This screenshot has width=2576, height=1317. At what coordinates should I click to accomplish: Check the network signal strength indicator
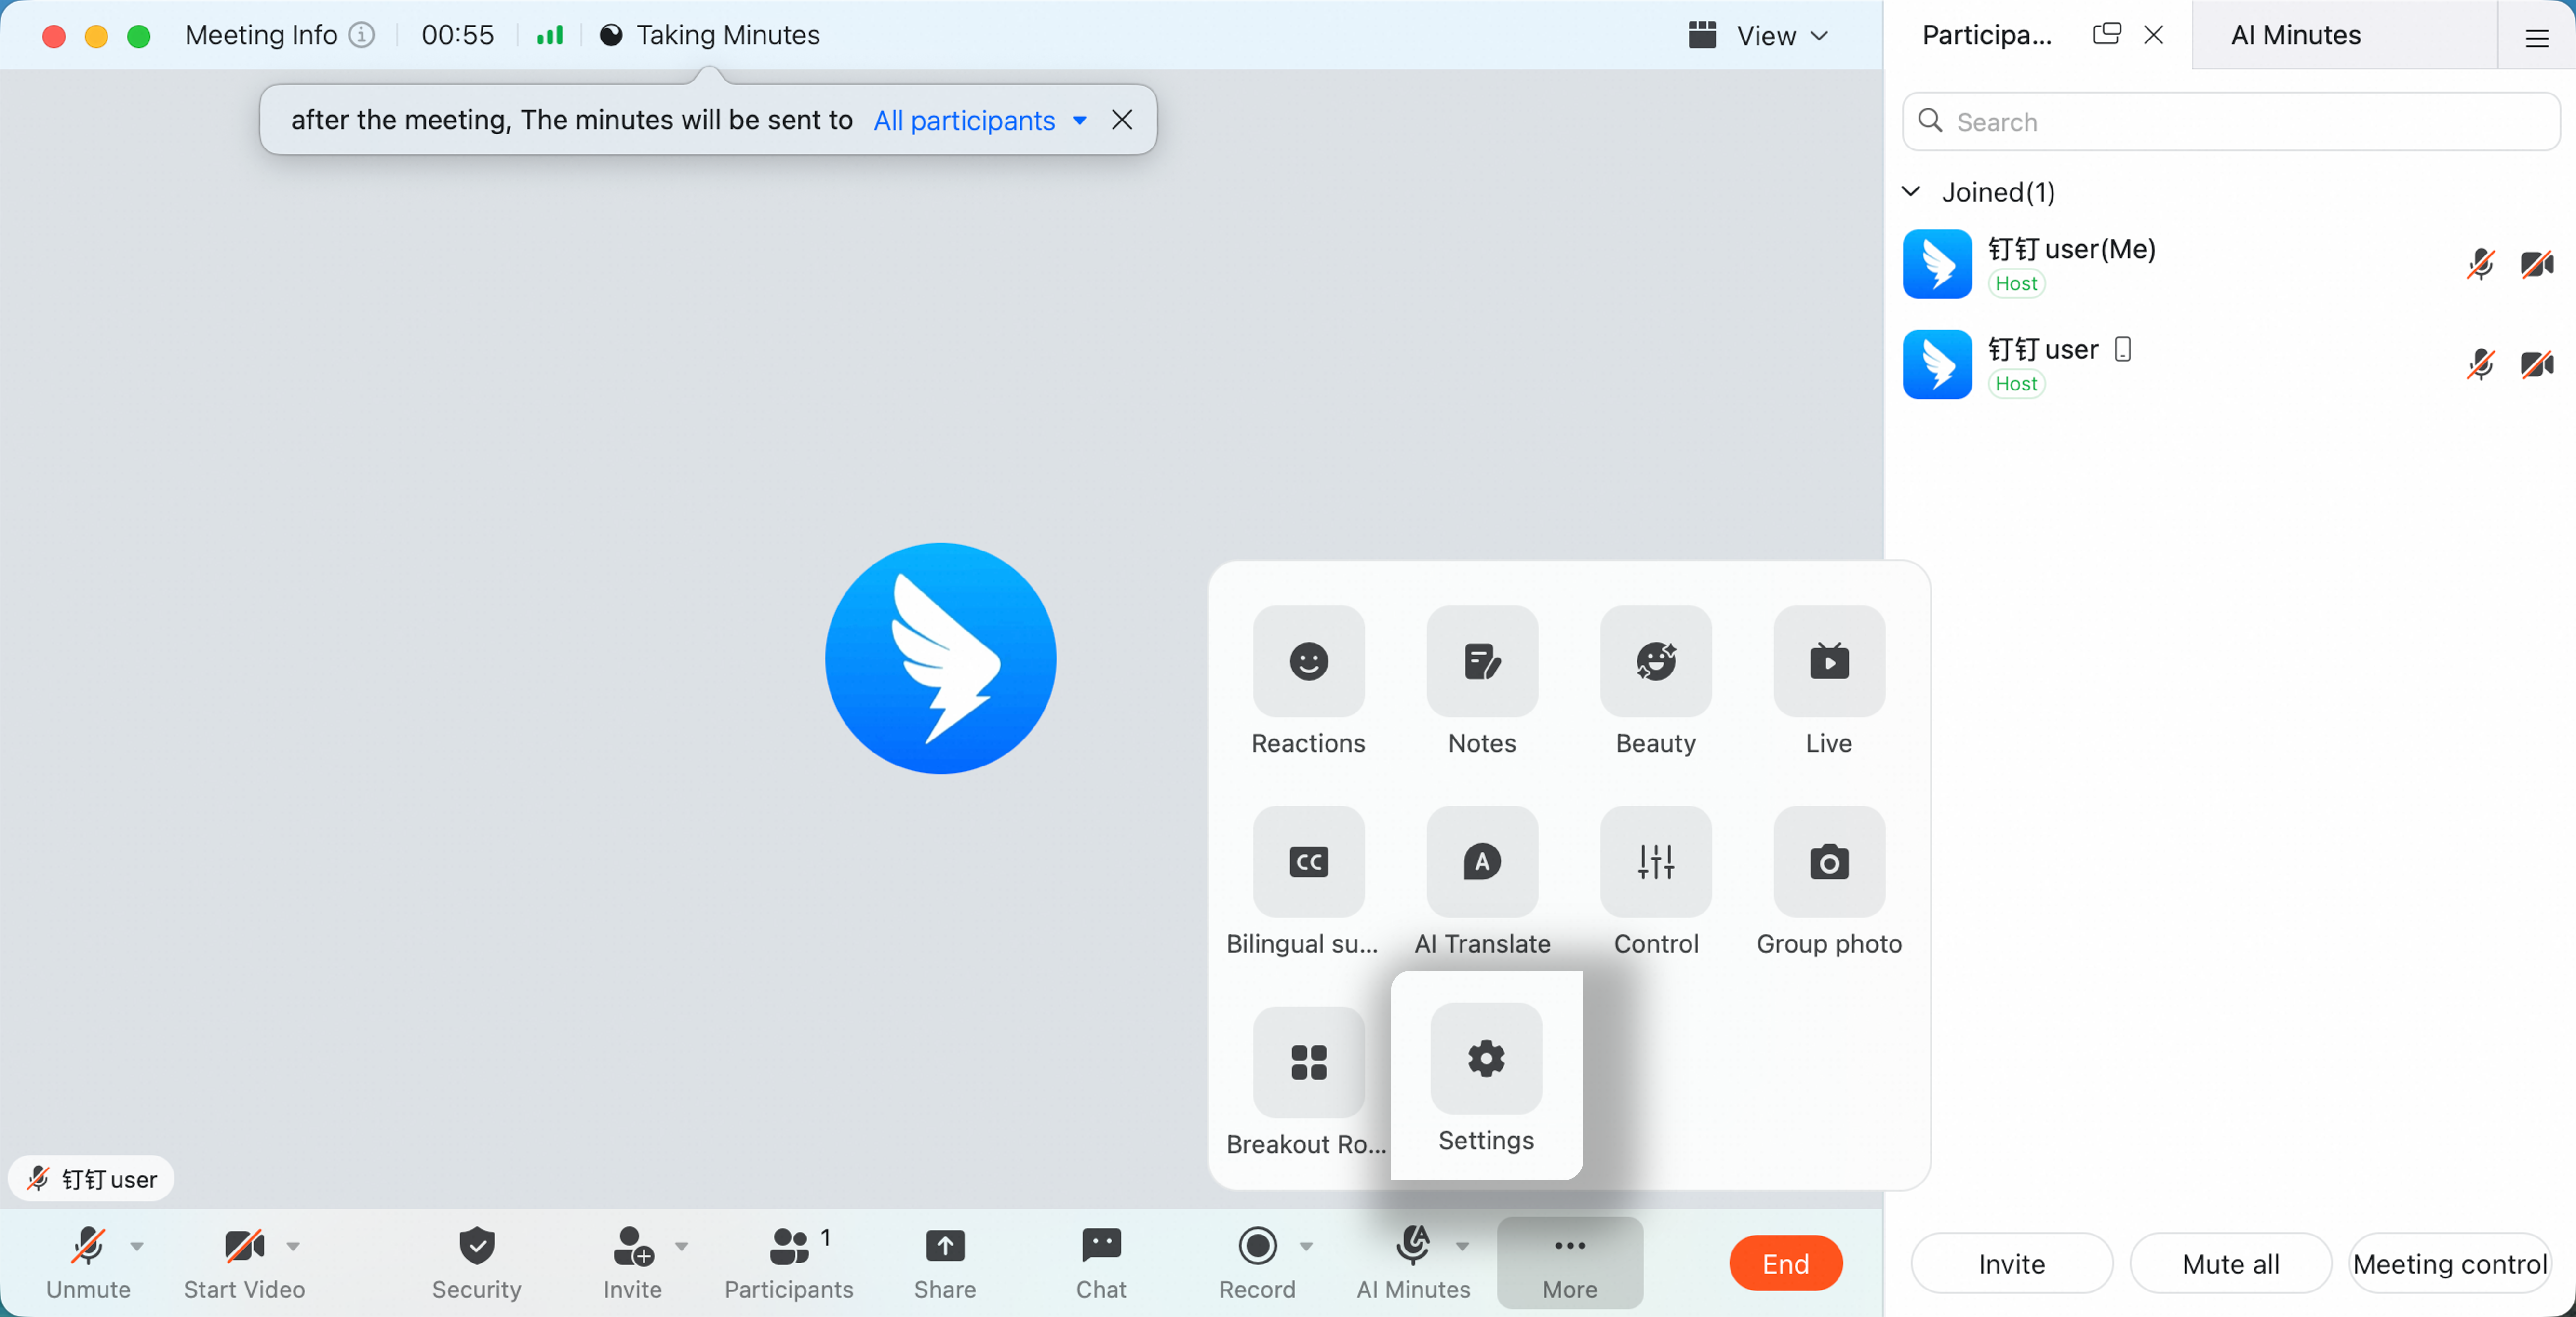click(x=550, y=36)
